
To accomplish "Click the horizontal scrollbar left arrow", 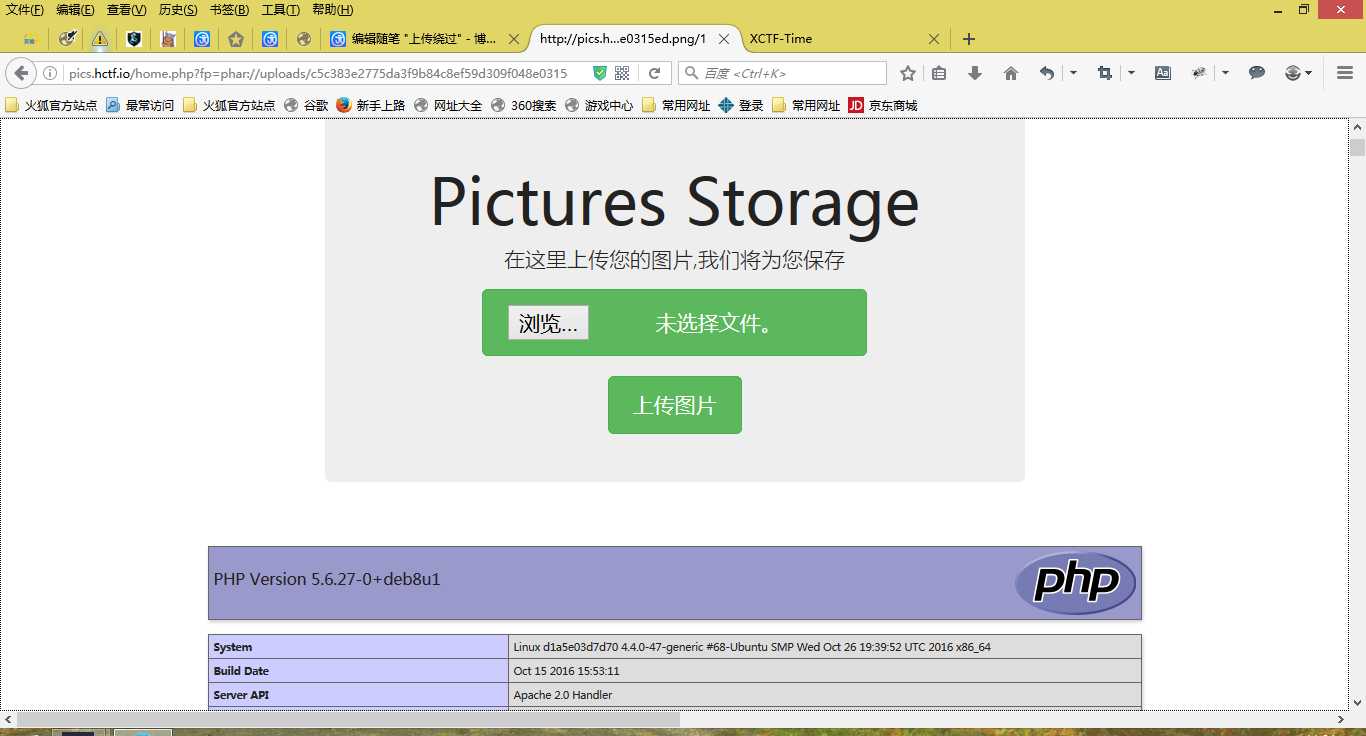I will tap(8, 719).
